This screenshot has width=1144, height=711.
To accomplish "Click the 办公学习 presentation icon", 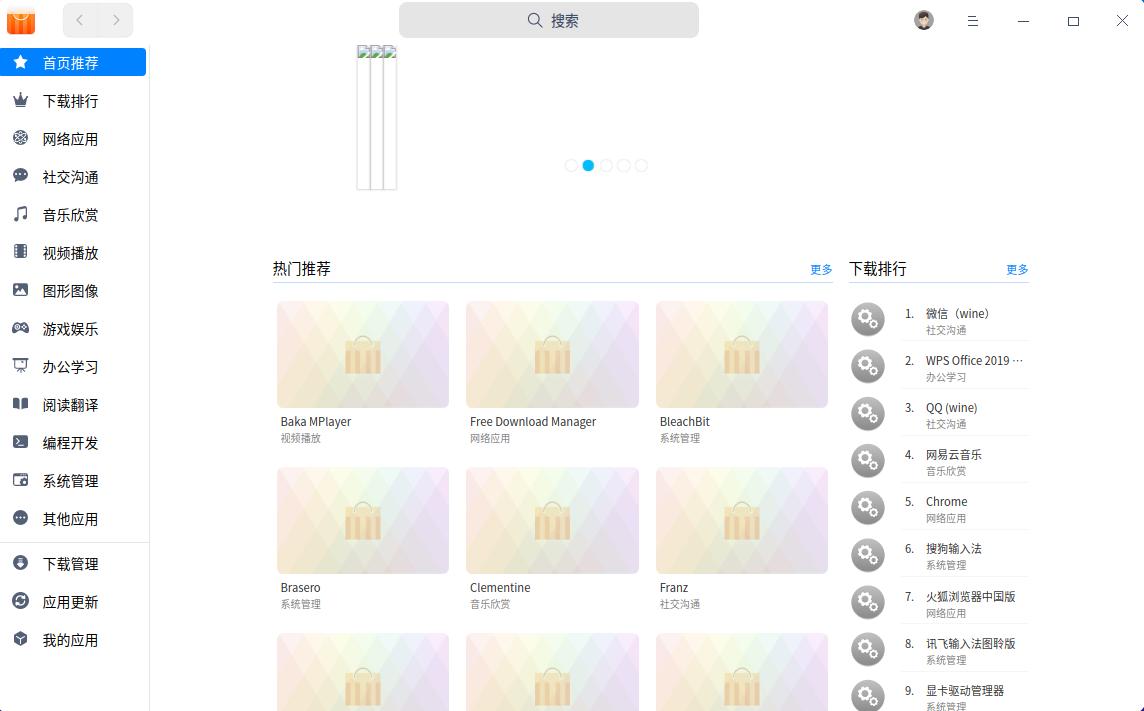I will (20, 365).
